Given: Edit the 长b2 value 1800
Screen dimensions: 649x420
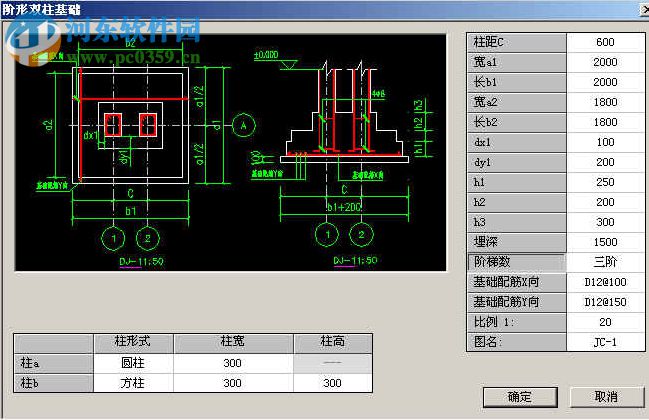Looking at the screenshot, I should 605,122.
